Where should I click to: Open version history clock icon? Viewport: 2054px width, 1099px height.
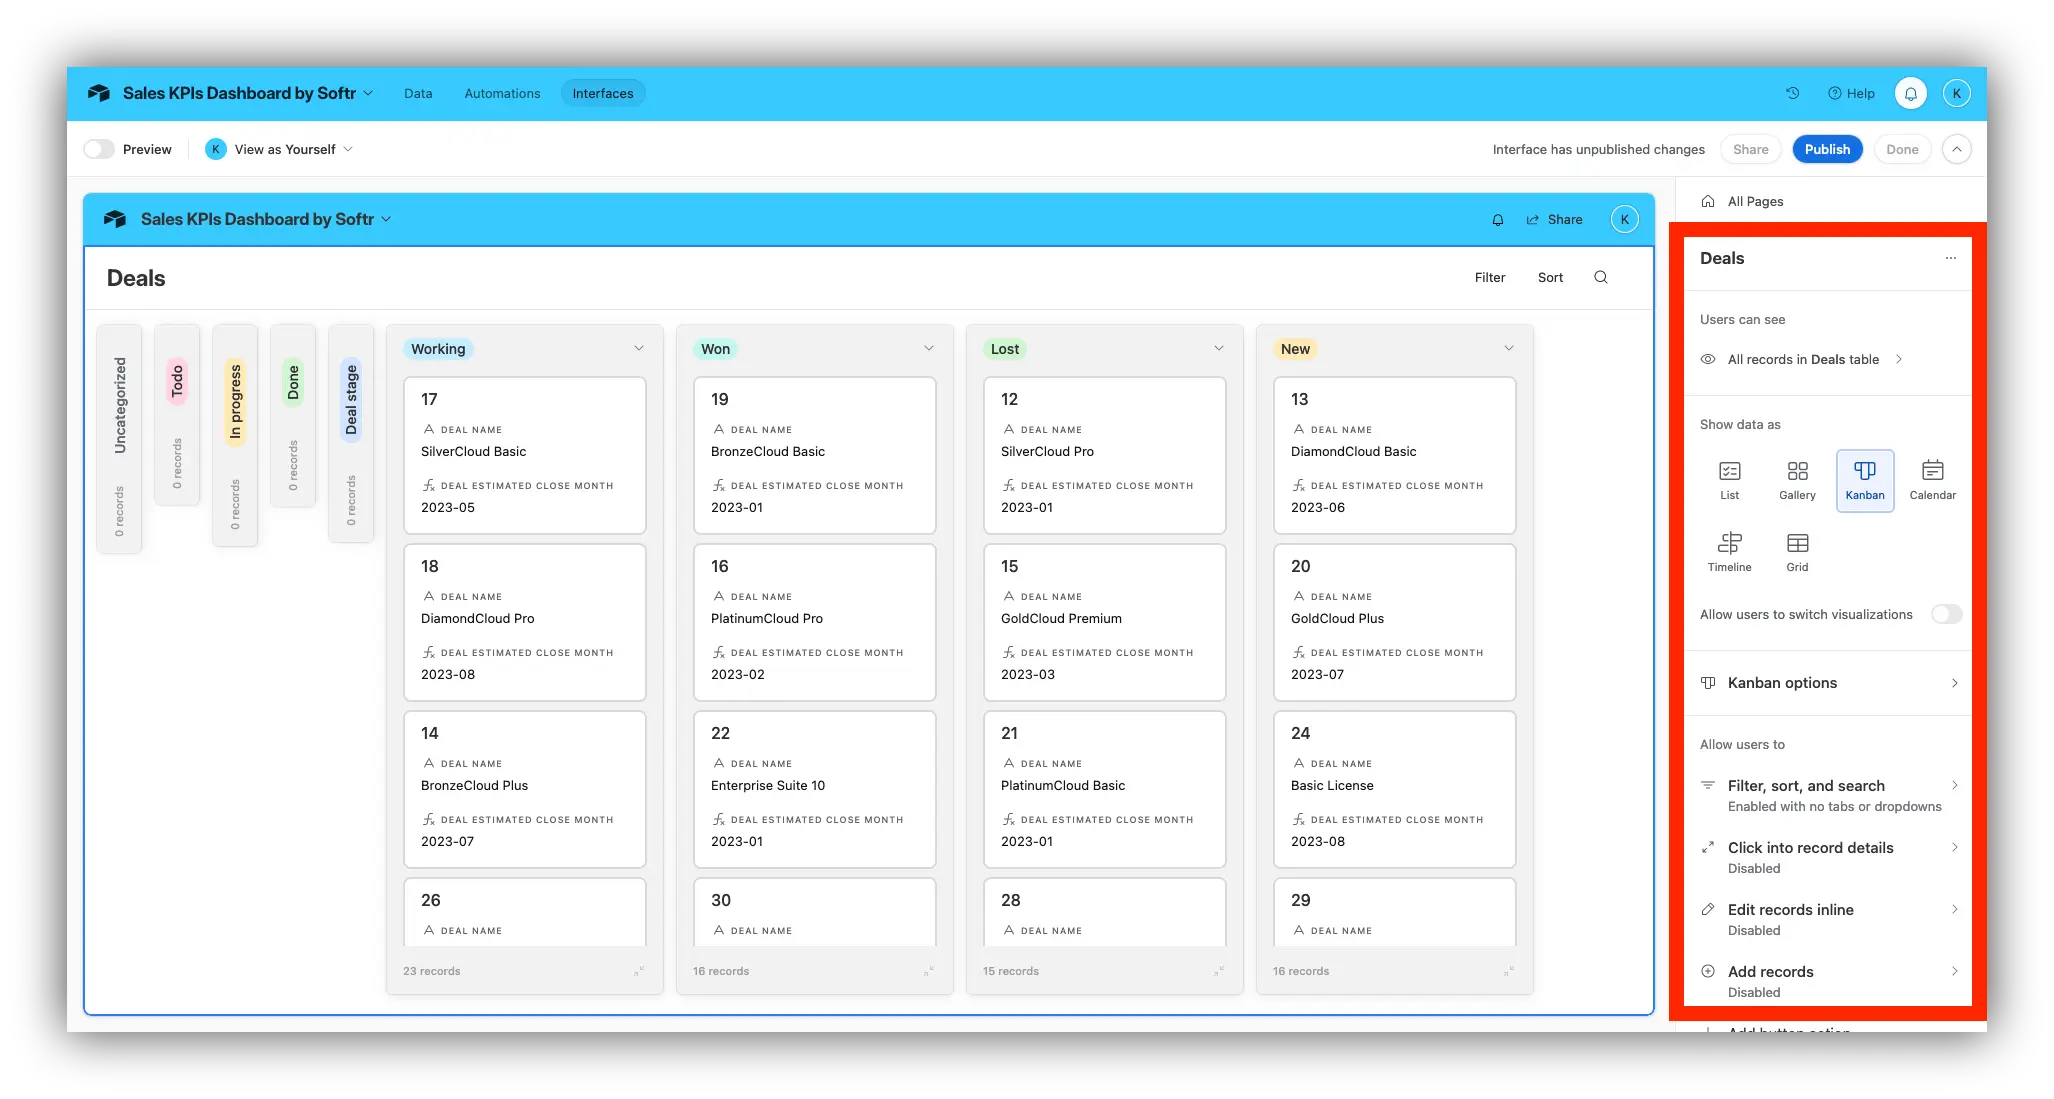1792,93
